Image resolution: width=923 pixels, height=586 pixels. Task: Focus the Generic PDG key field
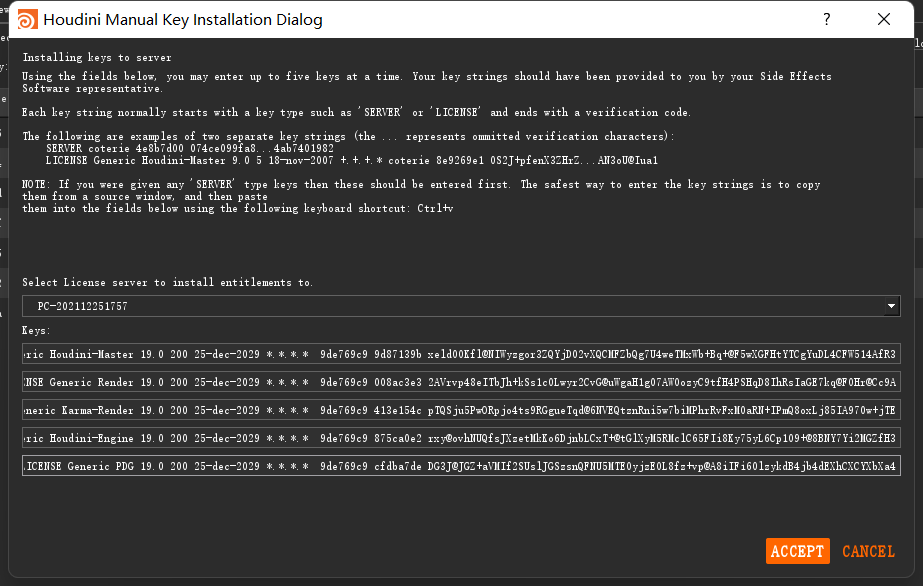460,466
